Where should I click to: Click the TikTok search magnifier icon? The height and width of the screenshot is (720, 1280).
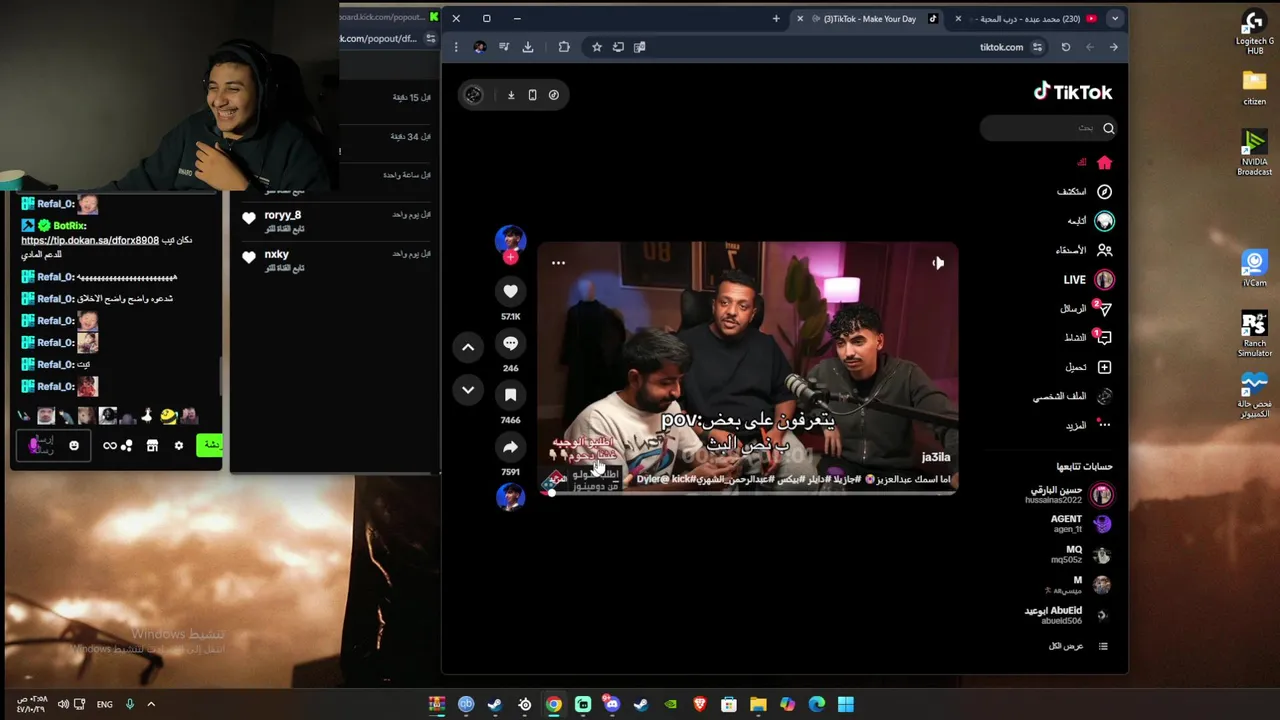click(x=1108, y=128)
